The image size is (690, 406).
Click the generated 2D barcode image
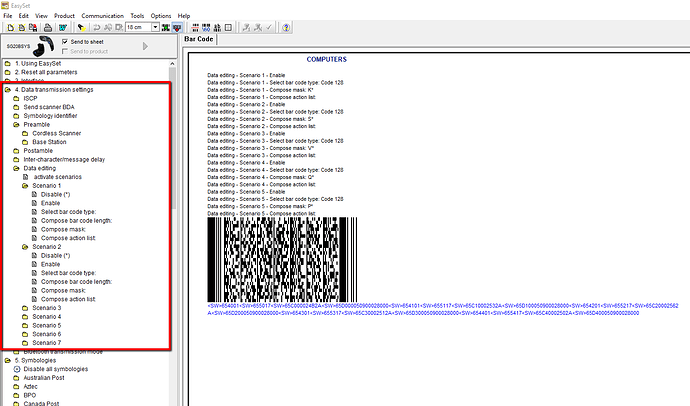282,260
